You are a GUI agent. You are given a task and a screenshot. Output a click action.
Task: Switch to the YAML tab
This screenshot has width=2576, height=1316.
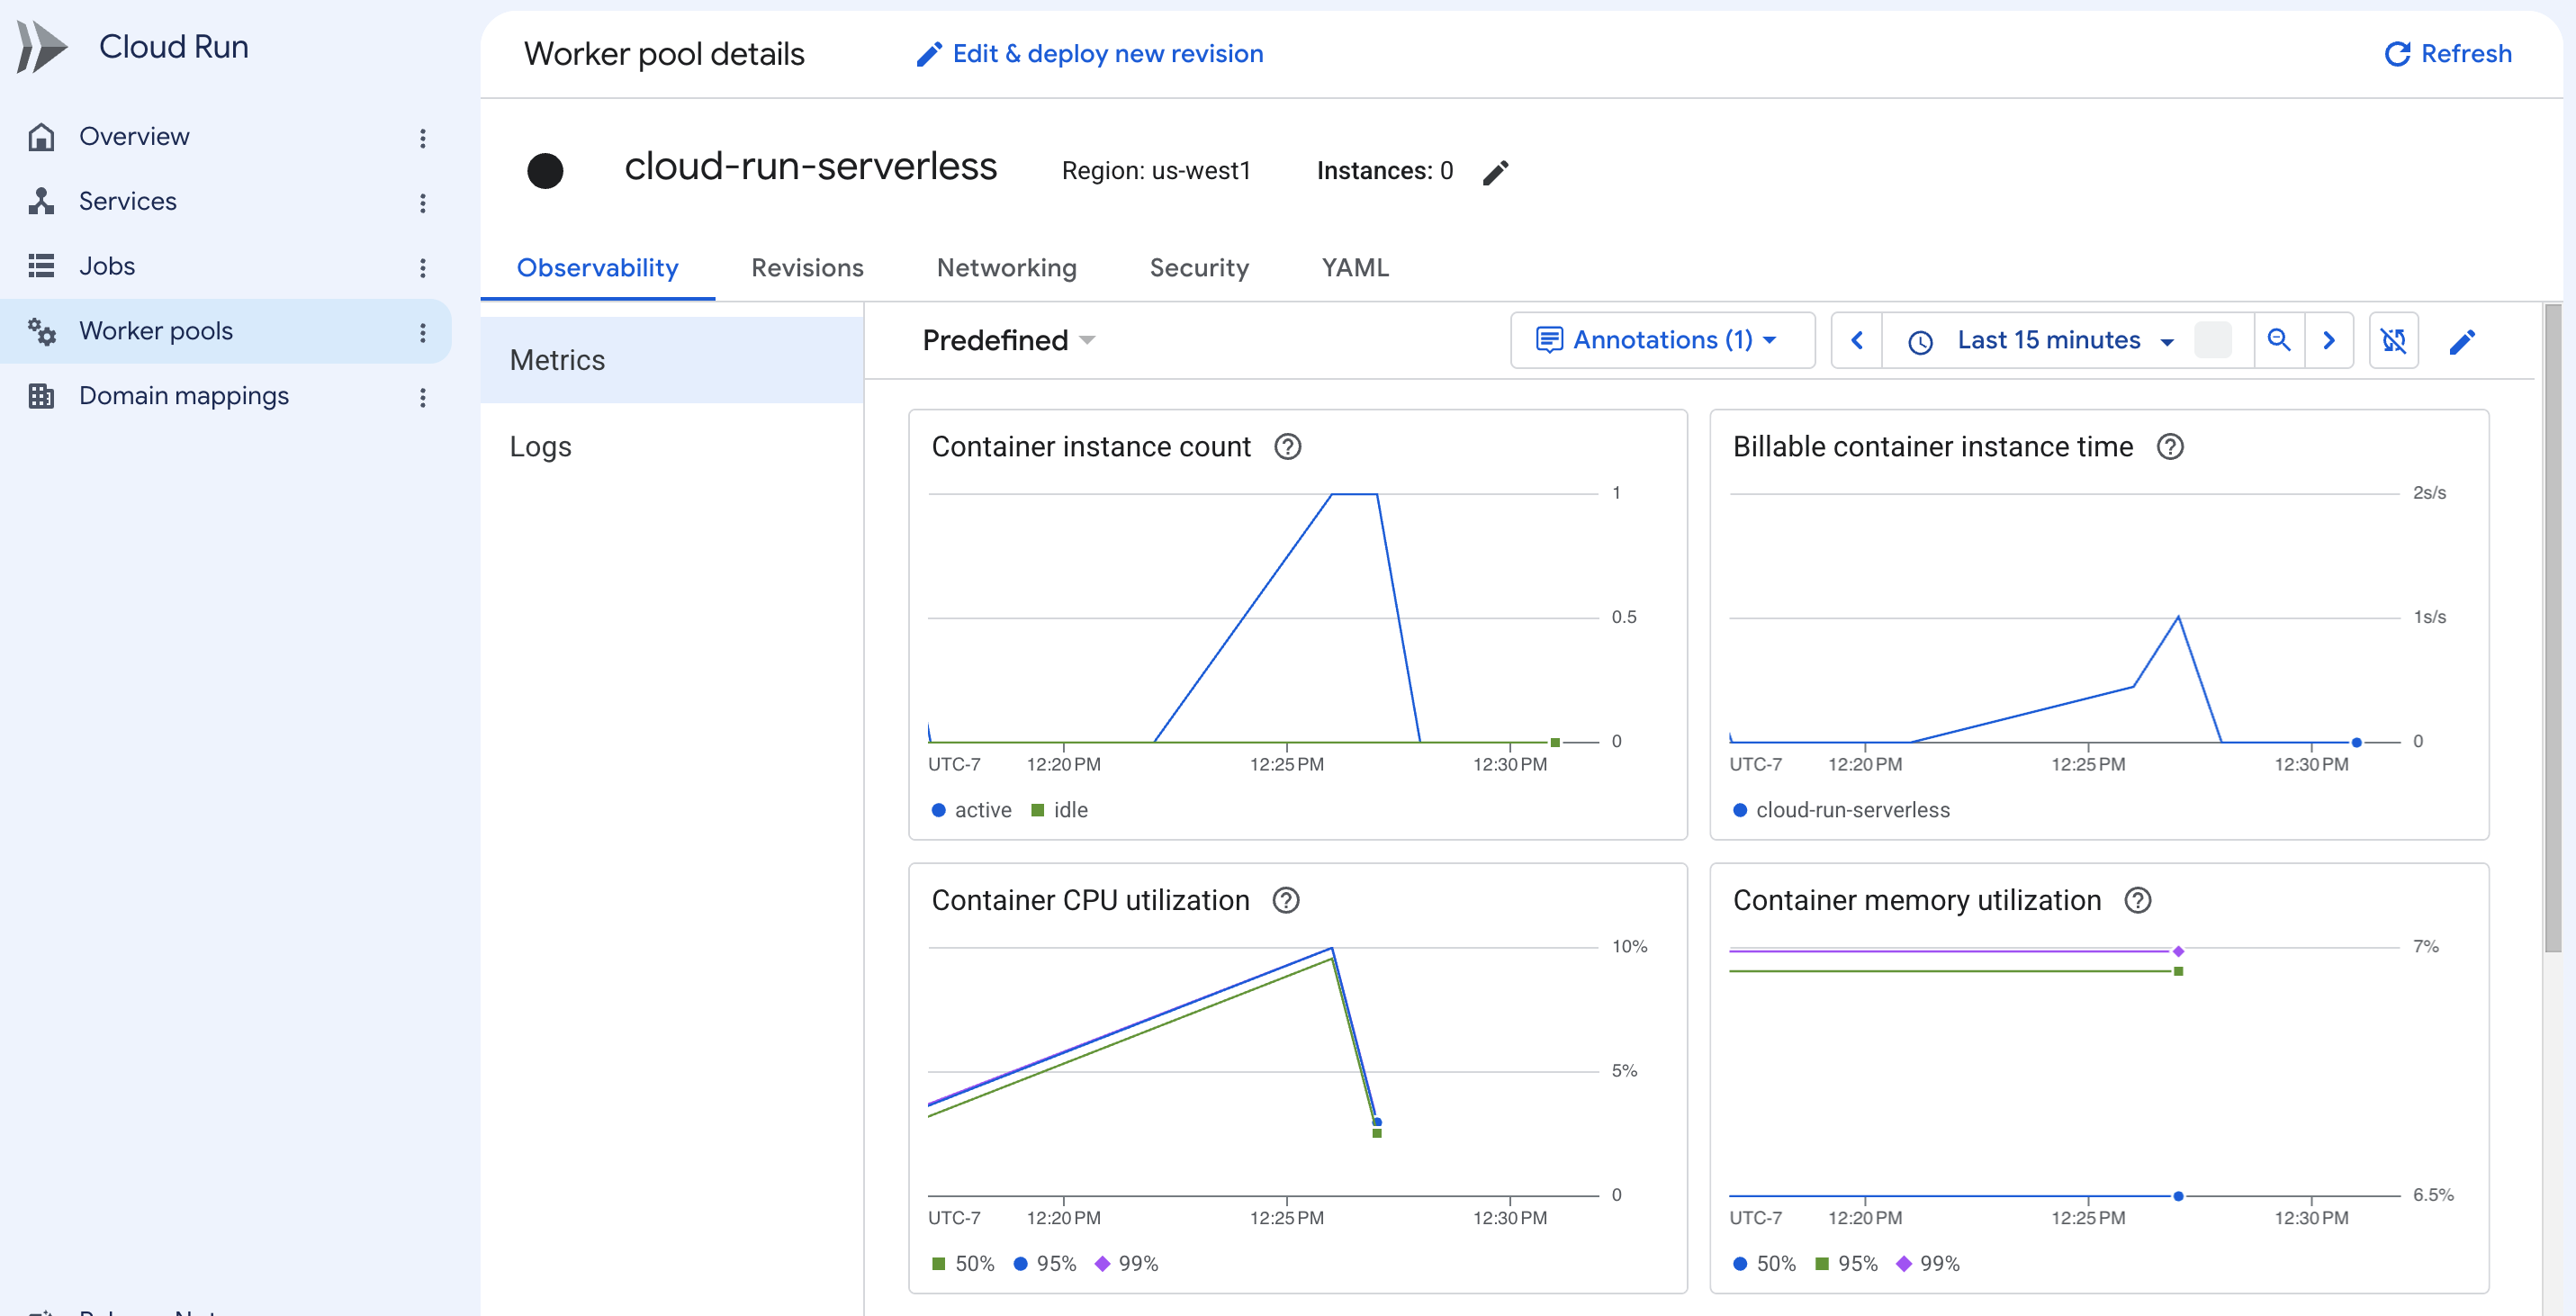[1355, 268]
